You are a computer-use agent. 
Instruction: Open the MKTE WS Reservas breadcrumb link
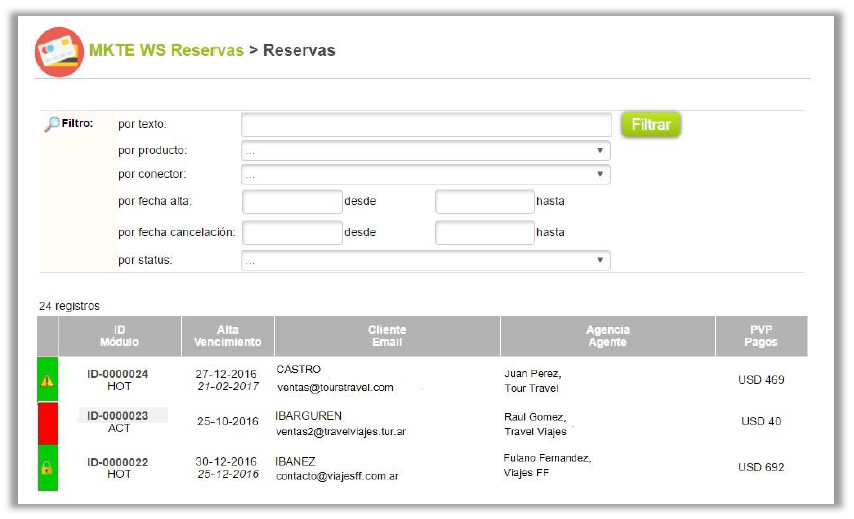tap(166, 50)
